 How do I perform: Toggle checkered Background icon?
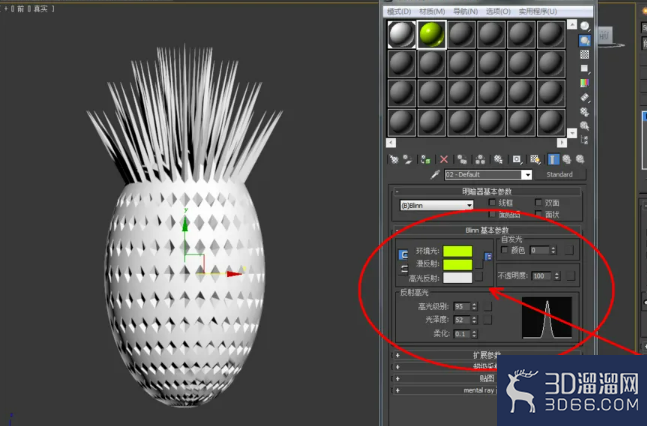(585, 54)
